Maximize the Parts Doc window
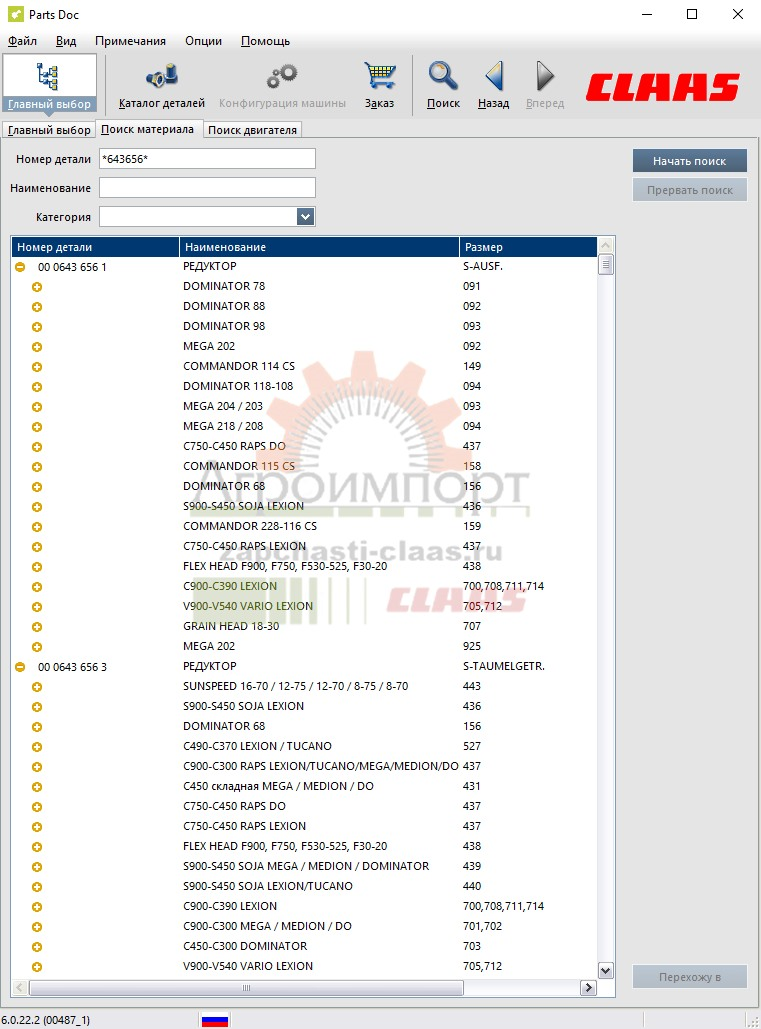Viewport: 761px width, 1029px height. pos(691,14)
